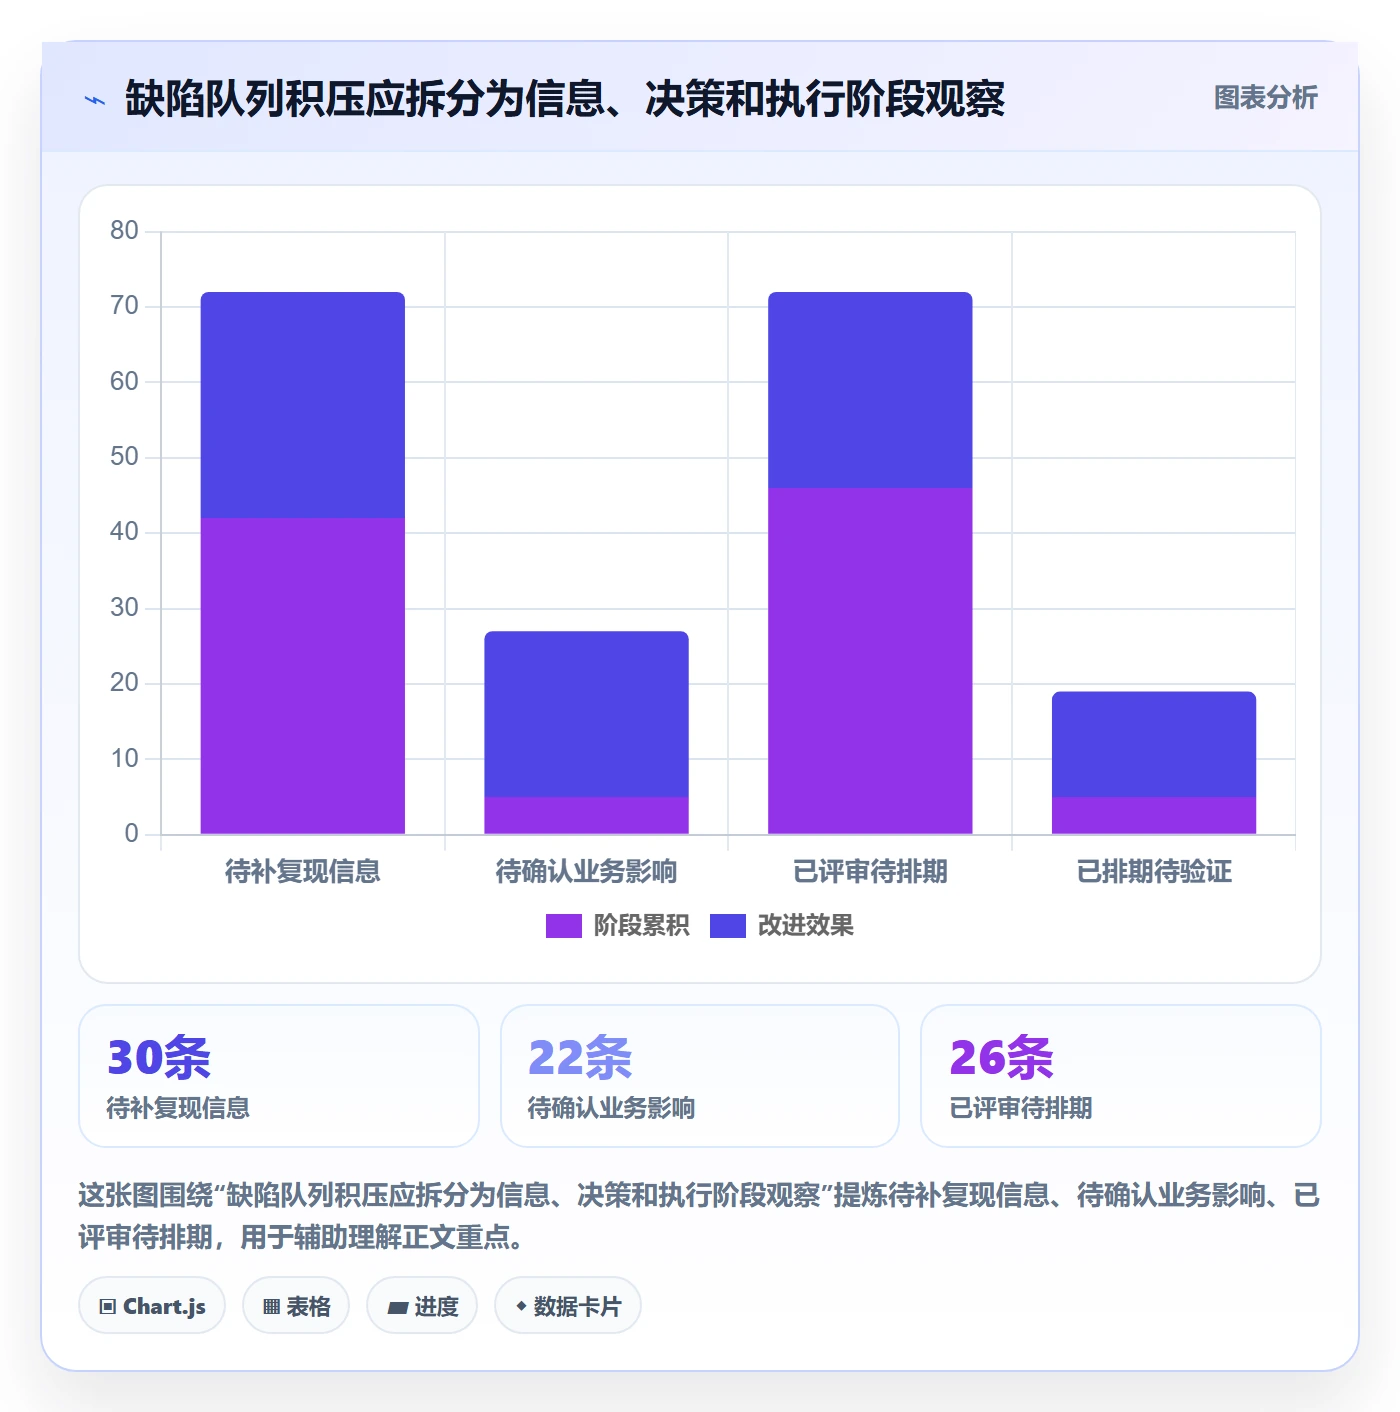Click the blue bar segment for 已评审待排期
The height and width of the screenshot is (1412, 1400).
[x=870, y=390]
